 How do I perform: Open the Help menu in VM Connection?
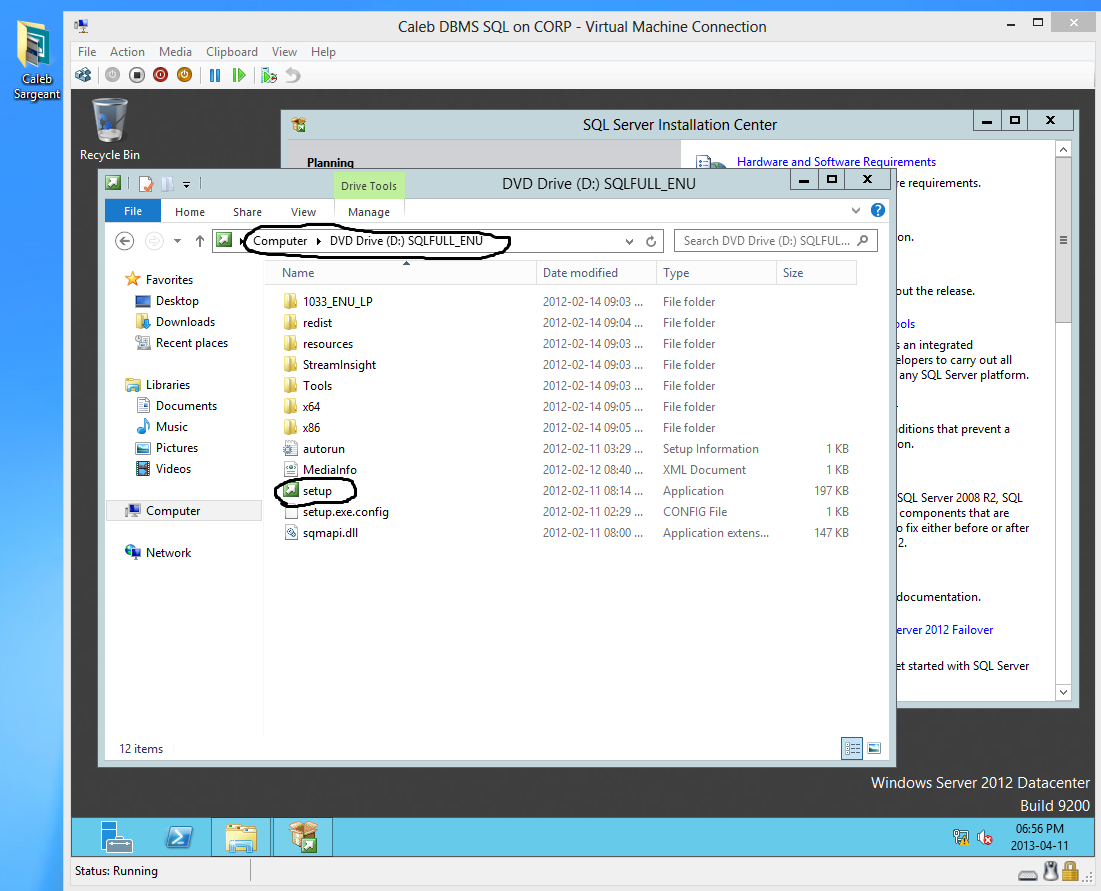(323, 52)
